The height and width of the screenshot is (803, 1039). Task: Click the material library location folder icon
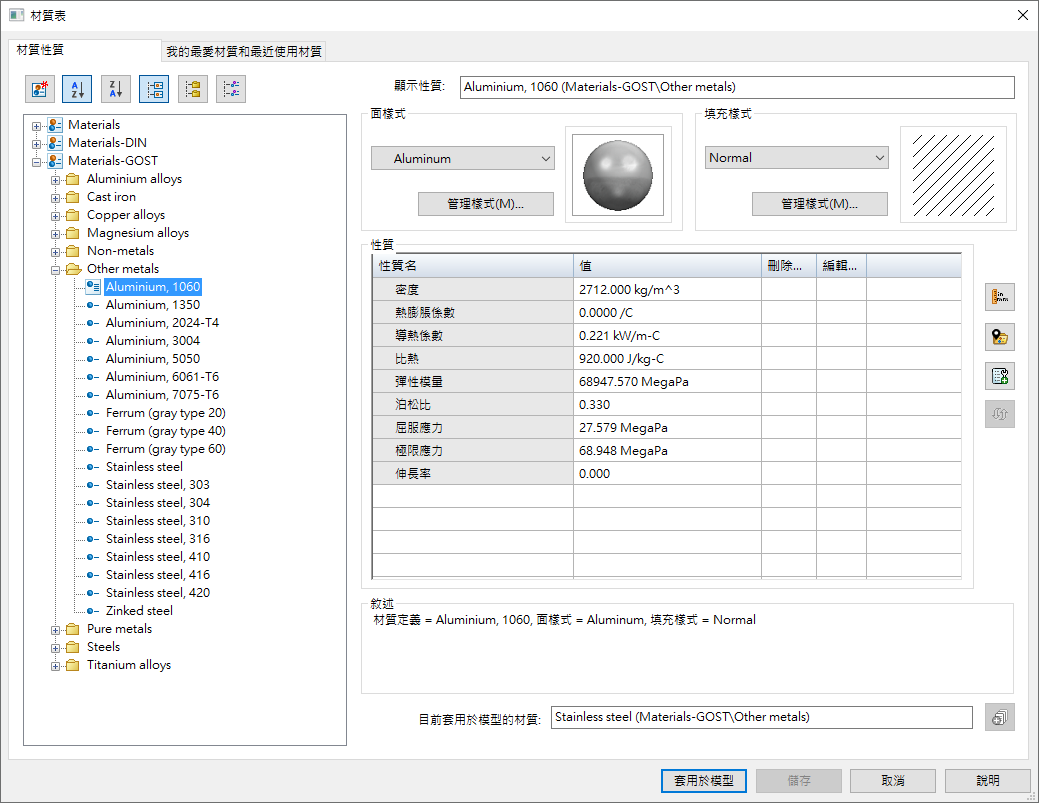(x=999, y=336)
